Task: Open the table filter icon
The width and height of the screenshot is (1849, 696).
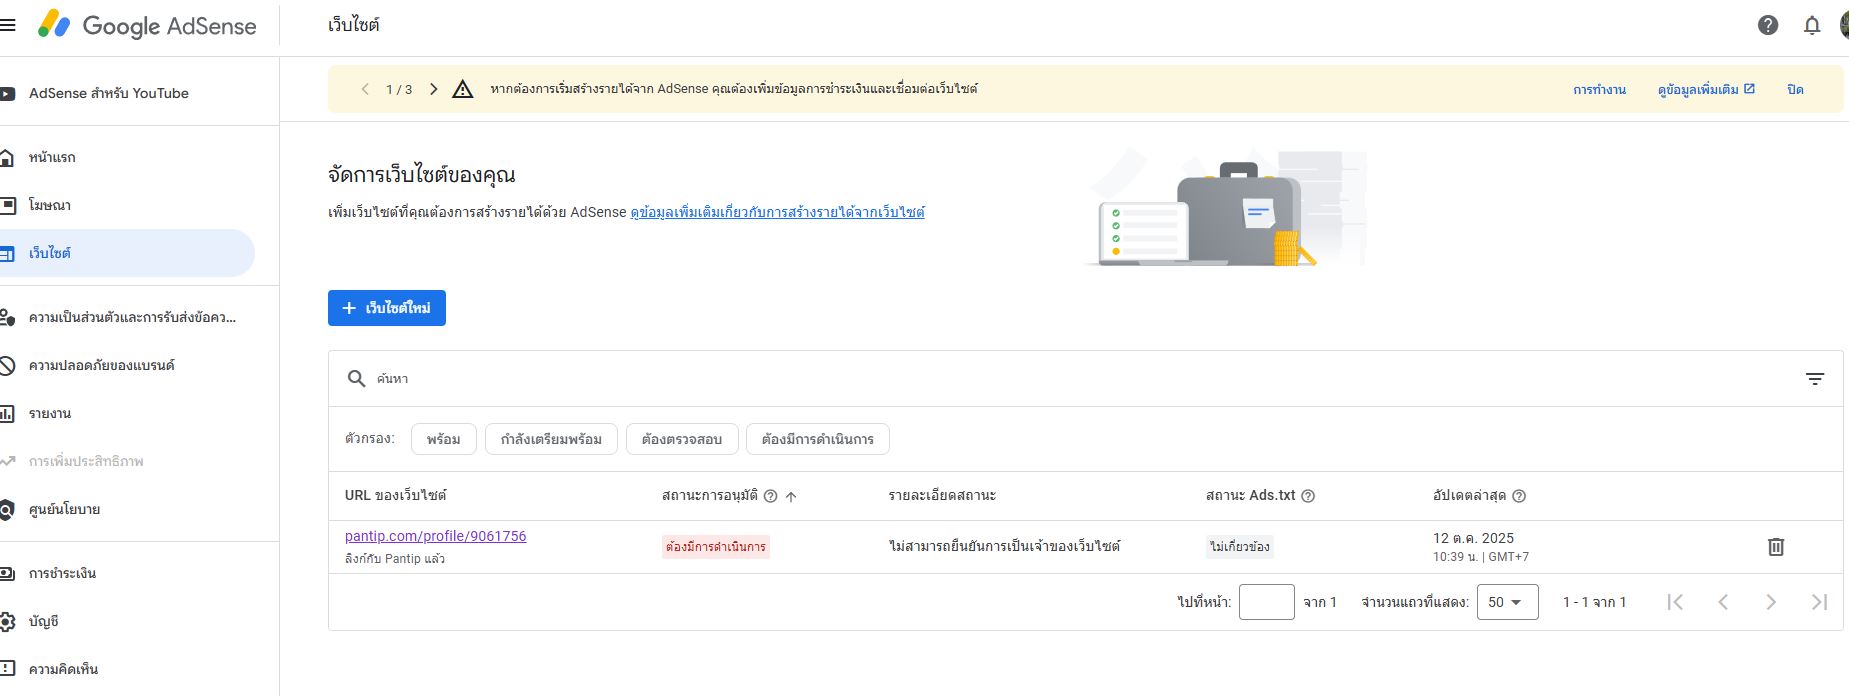Action: [1815, 379]
